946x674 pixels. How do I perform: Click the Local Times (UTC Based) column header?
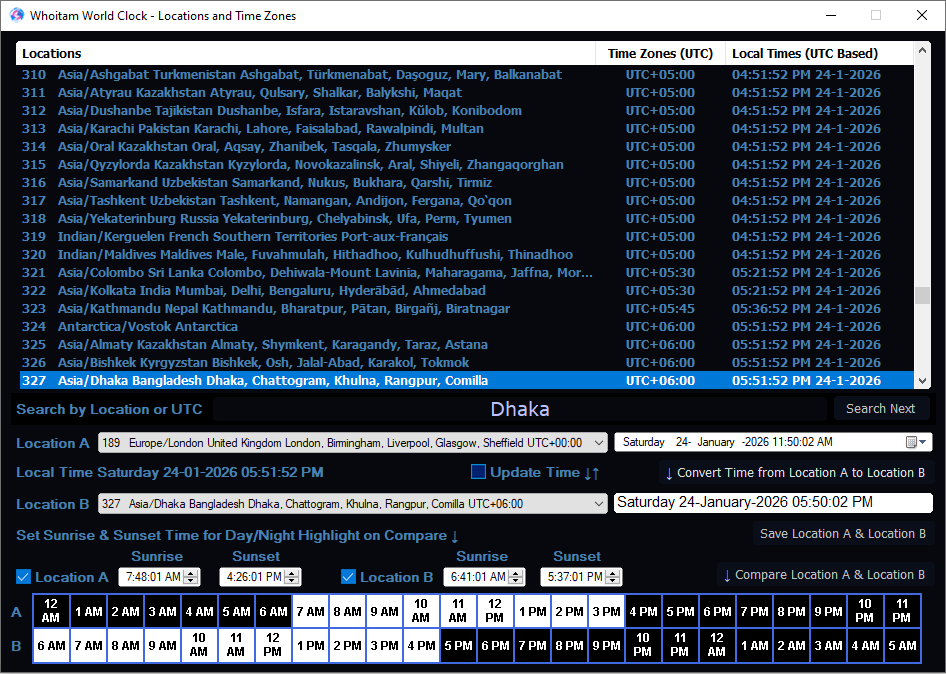(805, 54)
